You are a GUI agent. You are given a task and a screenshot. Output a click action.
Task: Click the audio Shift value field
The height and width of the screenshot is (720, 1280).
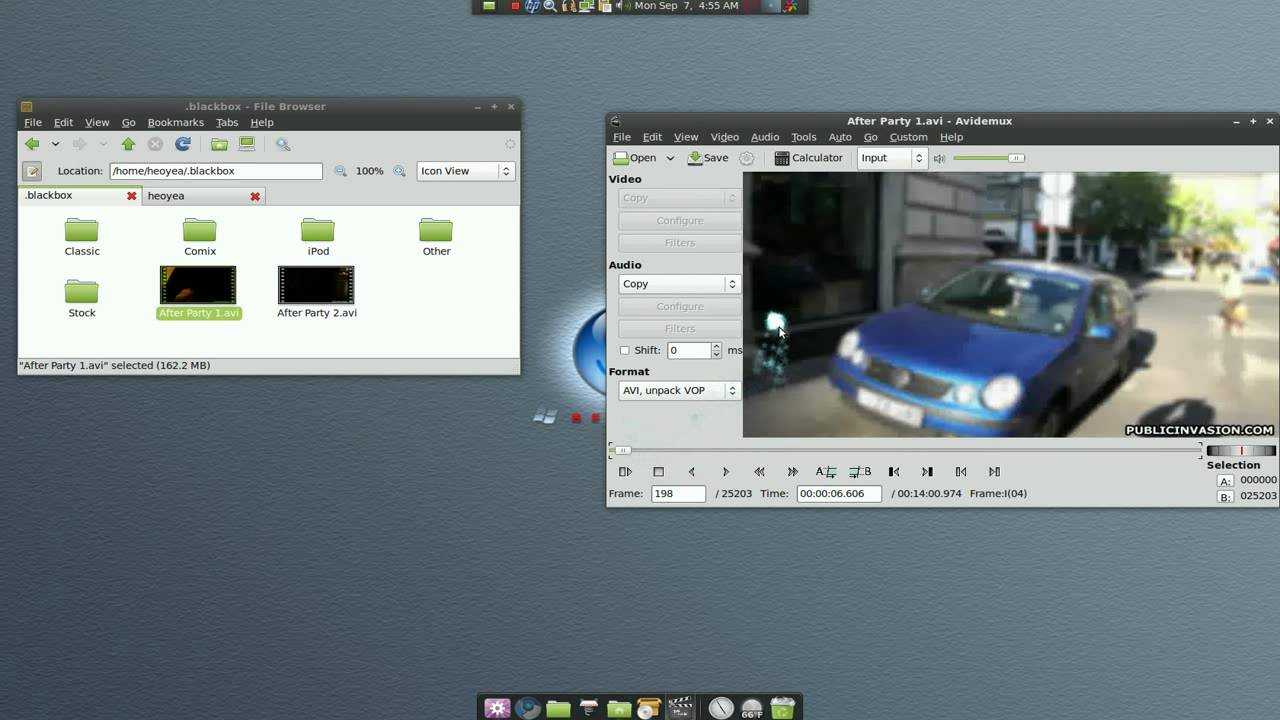coord(689,350)
